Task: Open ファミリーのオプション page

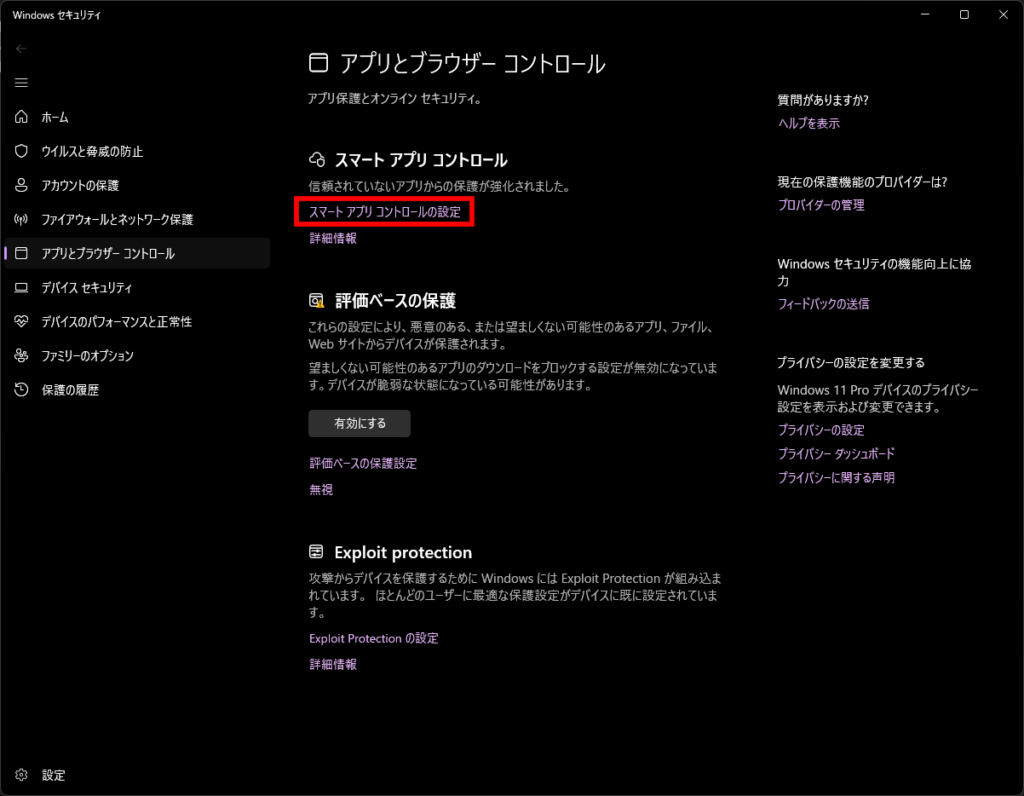Action: 88,355
